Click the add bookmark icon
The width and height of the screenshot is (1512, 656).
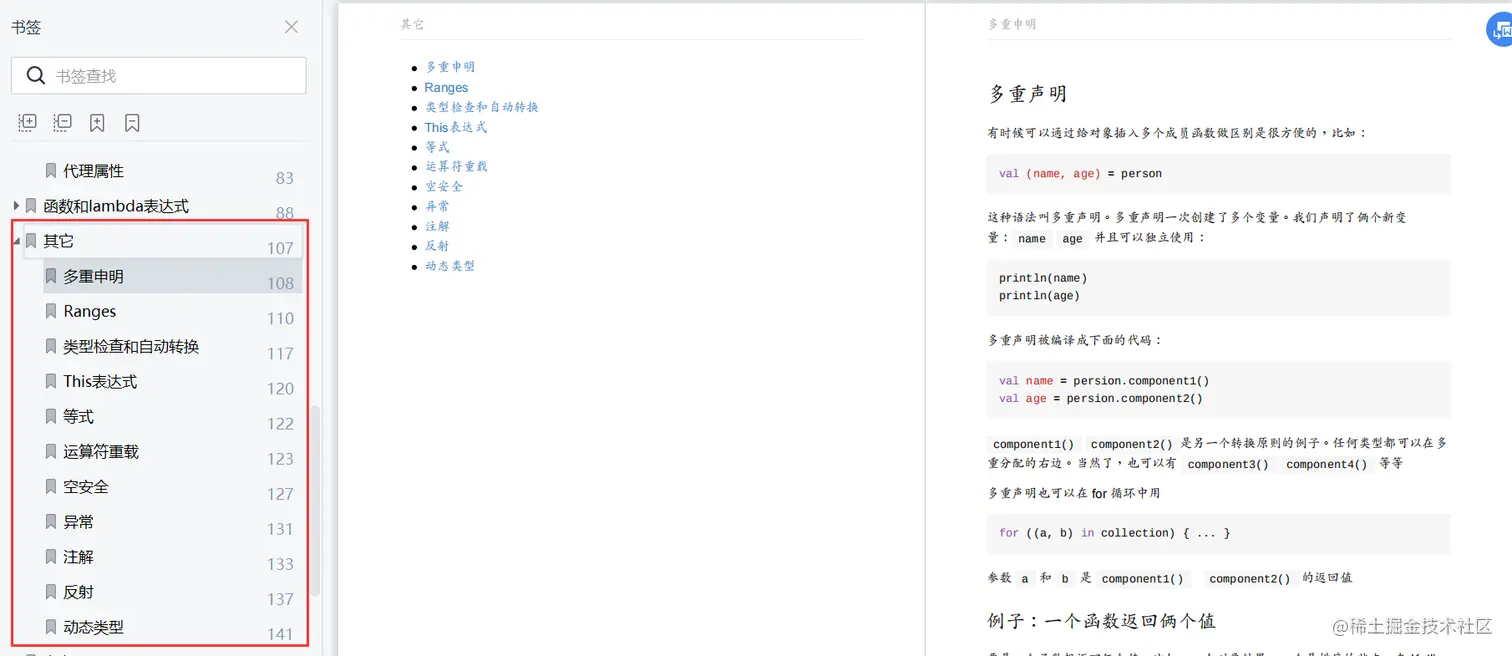click(97, 122)
